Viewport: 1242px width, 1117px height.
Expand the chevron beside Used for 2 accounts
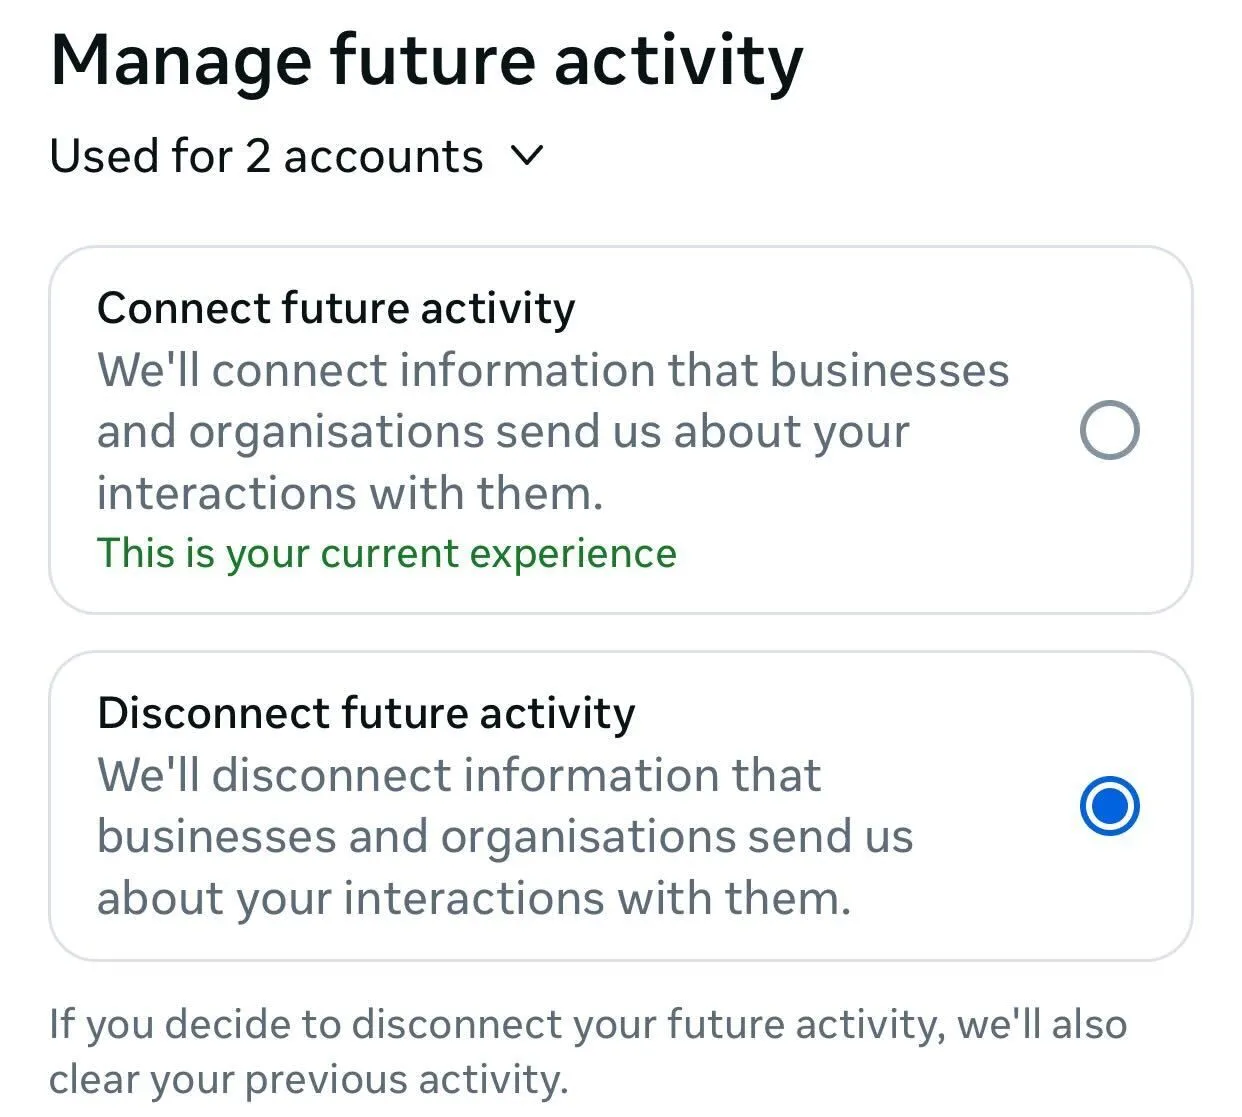point(526,156)
